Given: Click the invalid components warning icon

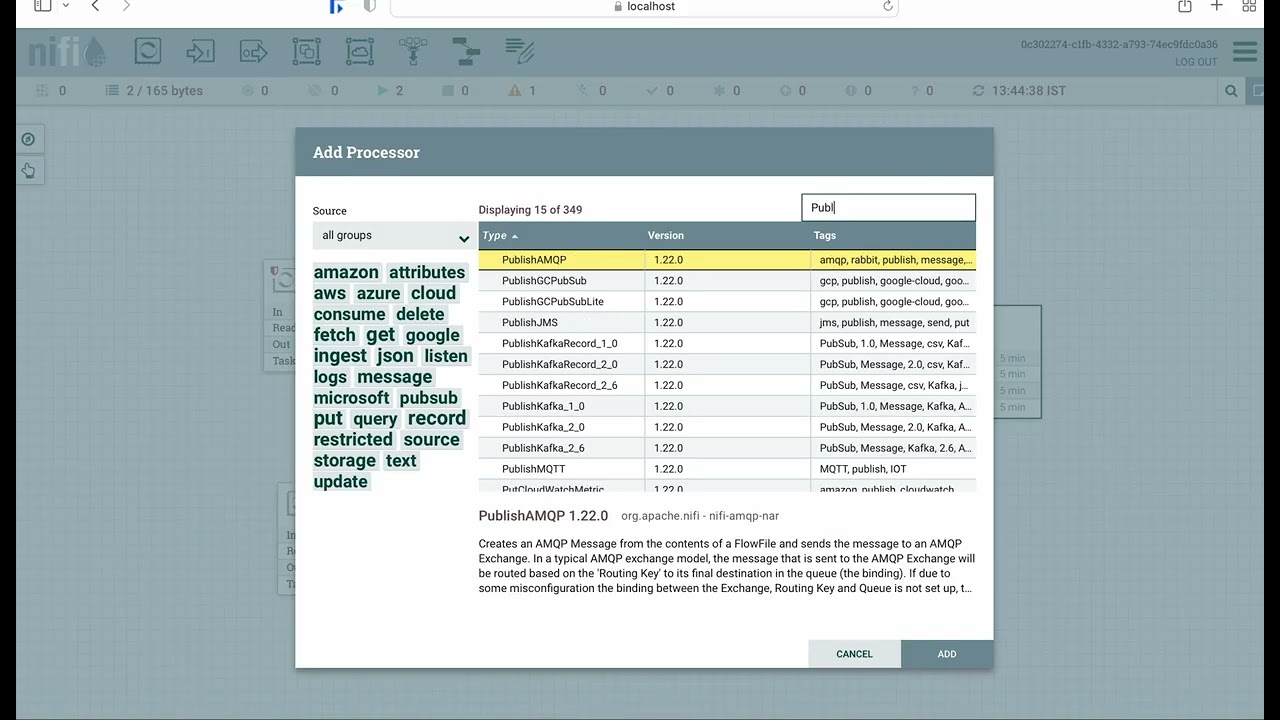Looking at the screenshot, I should pos(515,90).
